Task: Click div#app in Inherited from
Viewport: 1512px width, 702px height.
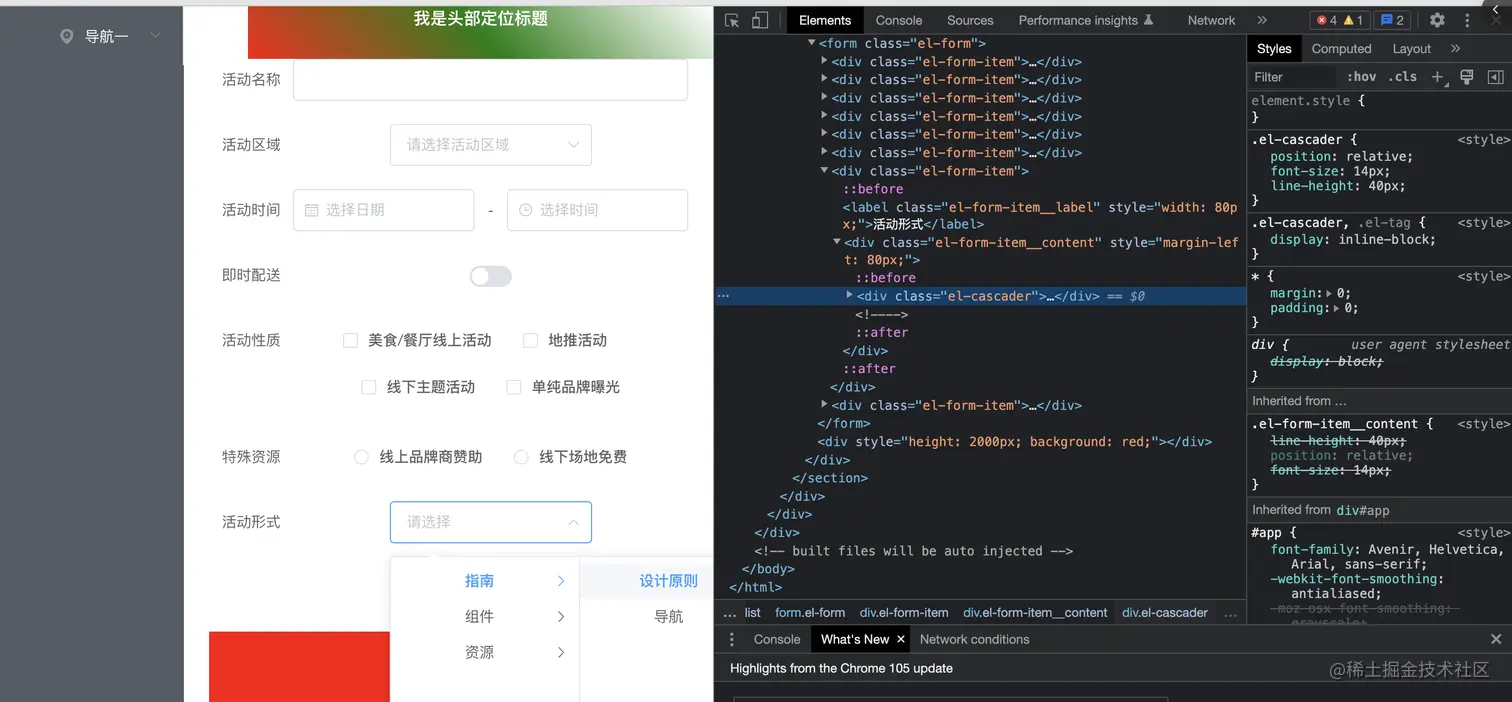Action: pyautogui.click(x=1363, y=511)
